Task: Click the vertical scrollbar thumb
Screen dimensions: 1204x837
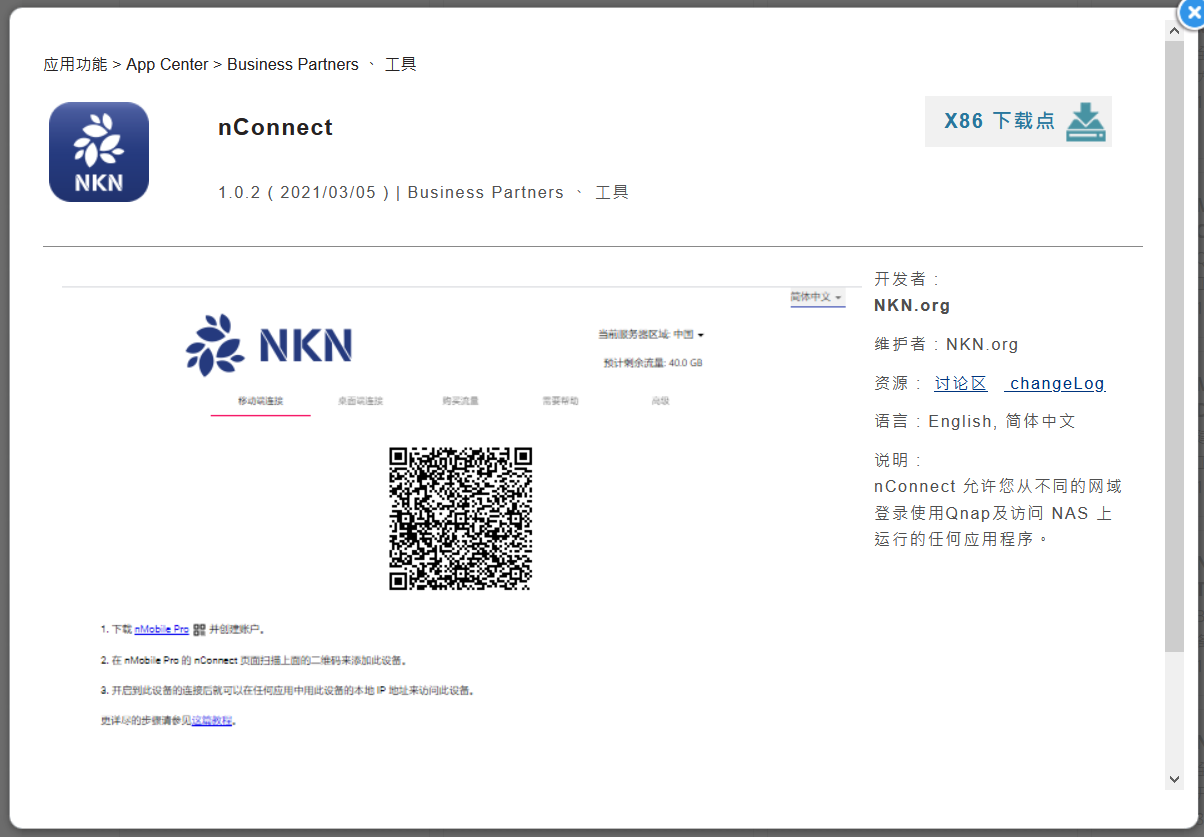Action: pyautogui.click(x=1174, y=347)
